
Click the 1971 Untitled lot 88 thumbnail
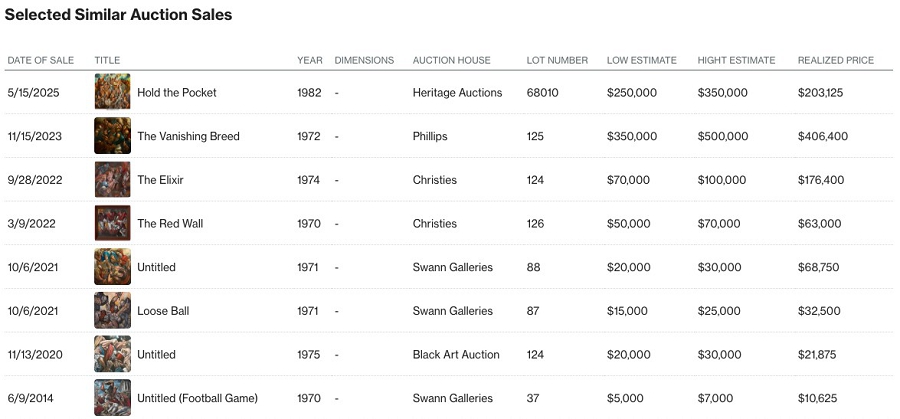pyautogui.click(x=112, y=267)
